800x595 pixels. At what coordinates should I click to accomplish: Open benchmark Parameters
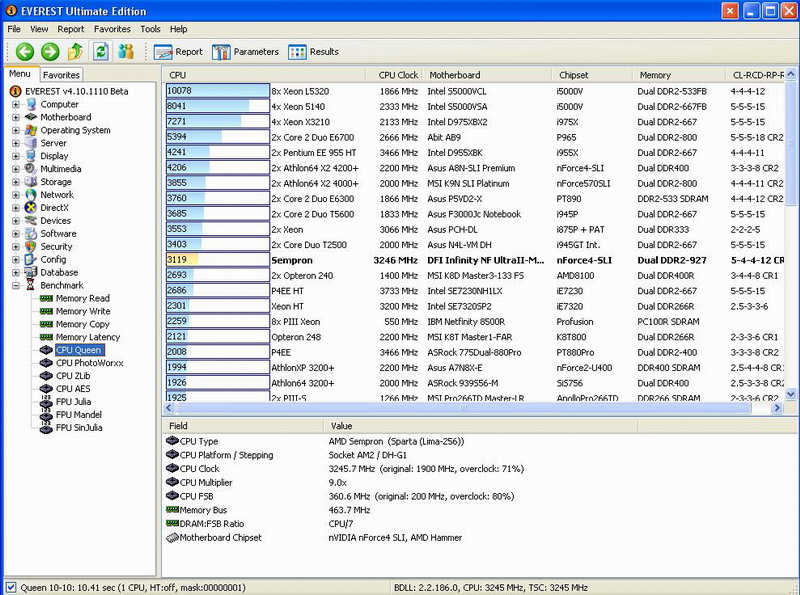(245, 52)
